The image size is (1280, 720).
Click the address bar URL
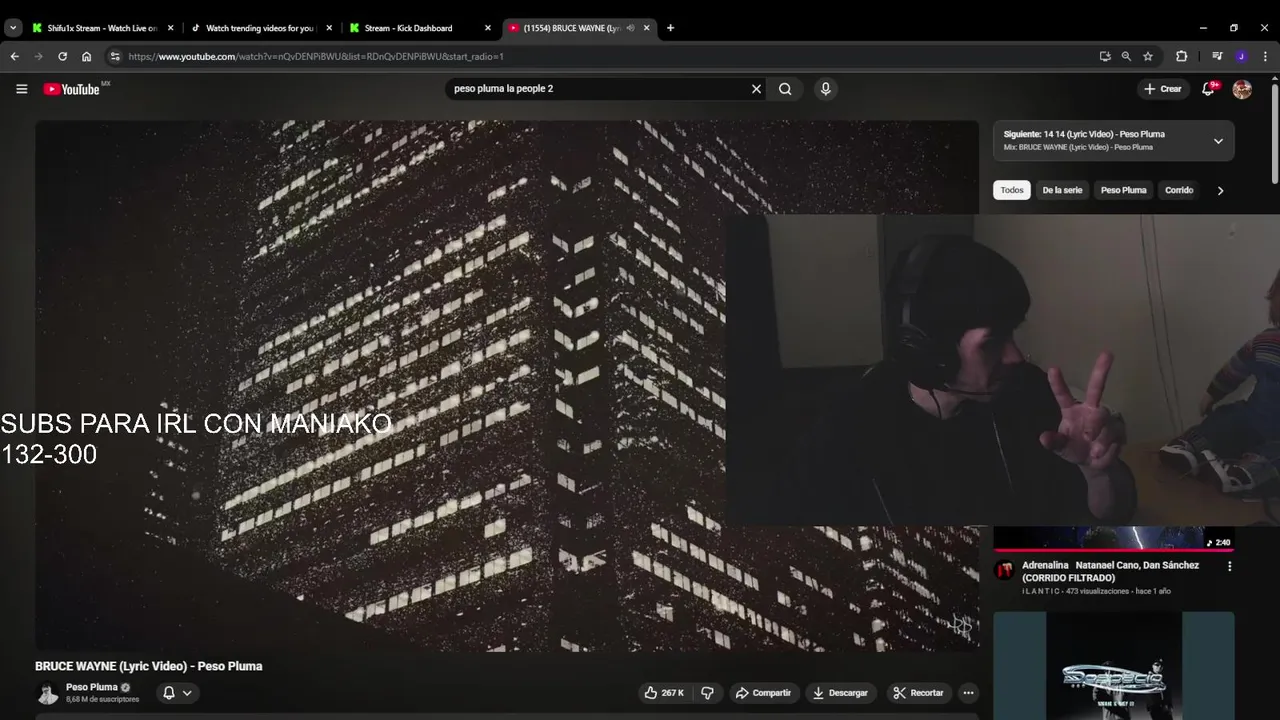coord(316,57)
